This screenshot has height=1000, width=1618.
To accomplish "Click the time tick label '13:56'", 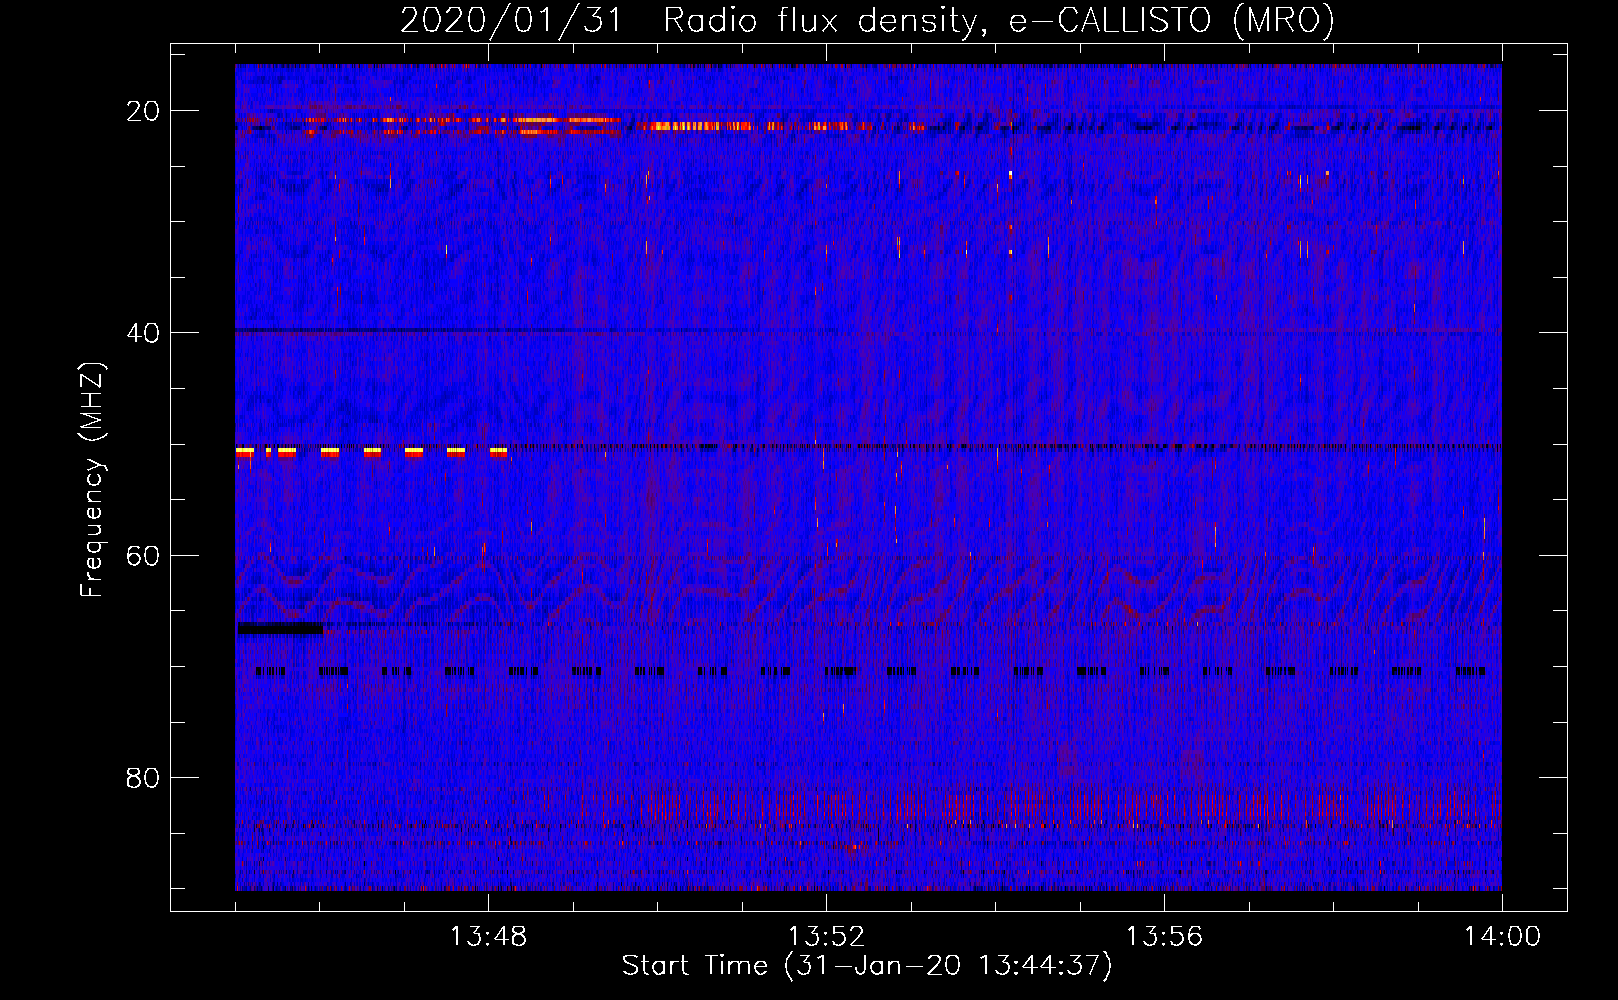I will [1165, 937].
